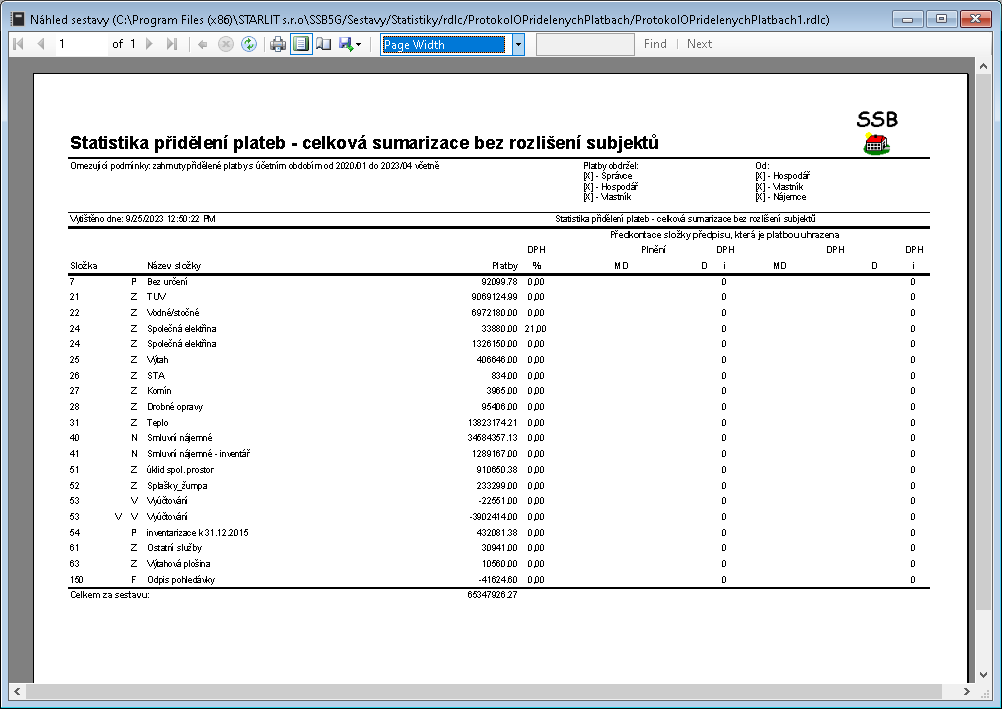Print the report
Image resolution: width=1002 pixels, height=709 pixels.
278,44
